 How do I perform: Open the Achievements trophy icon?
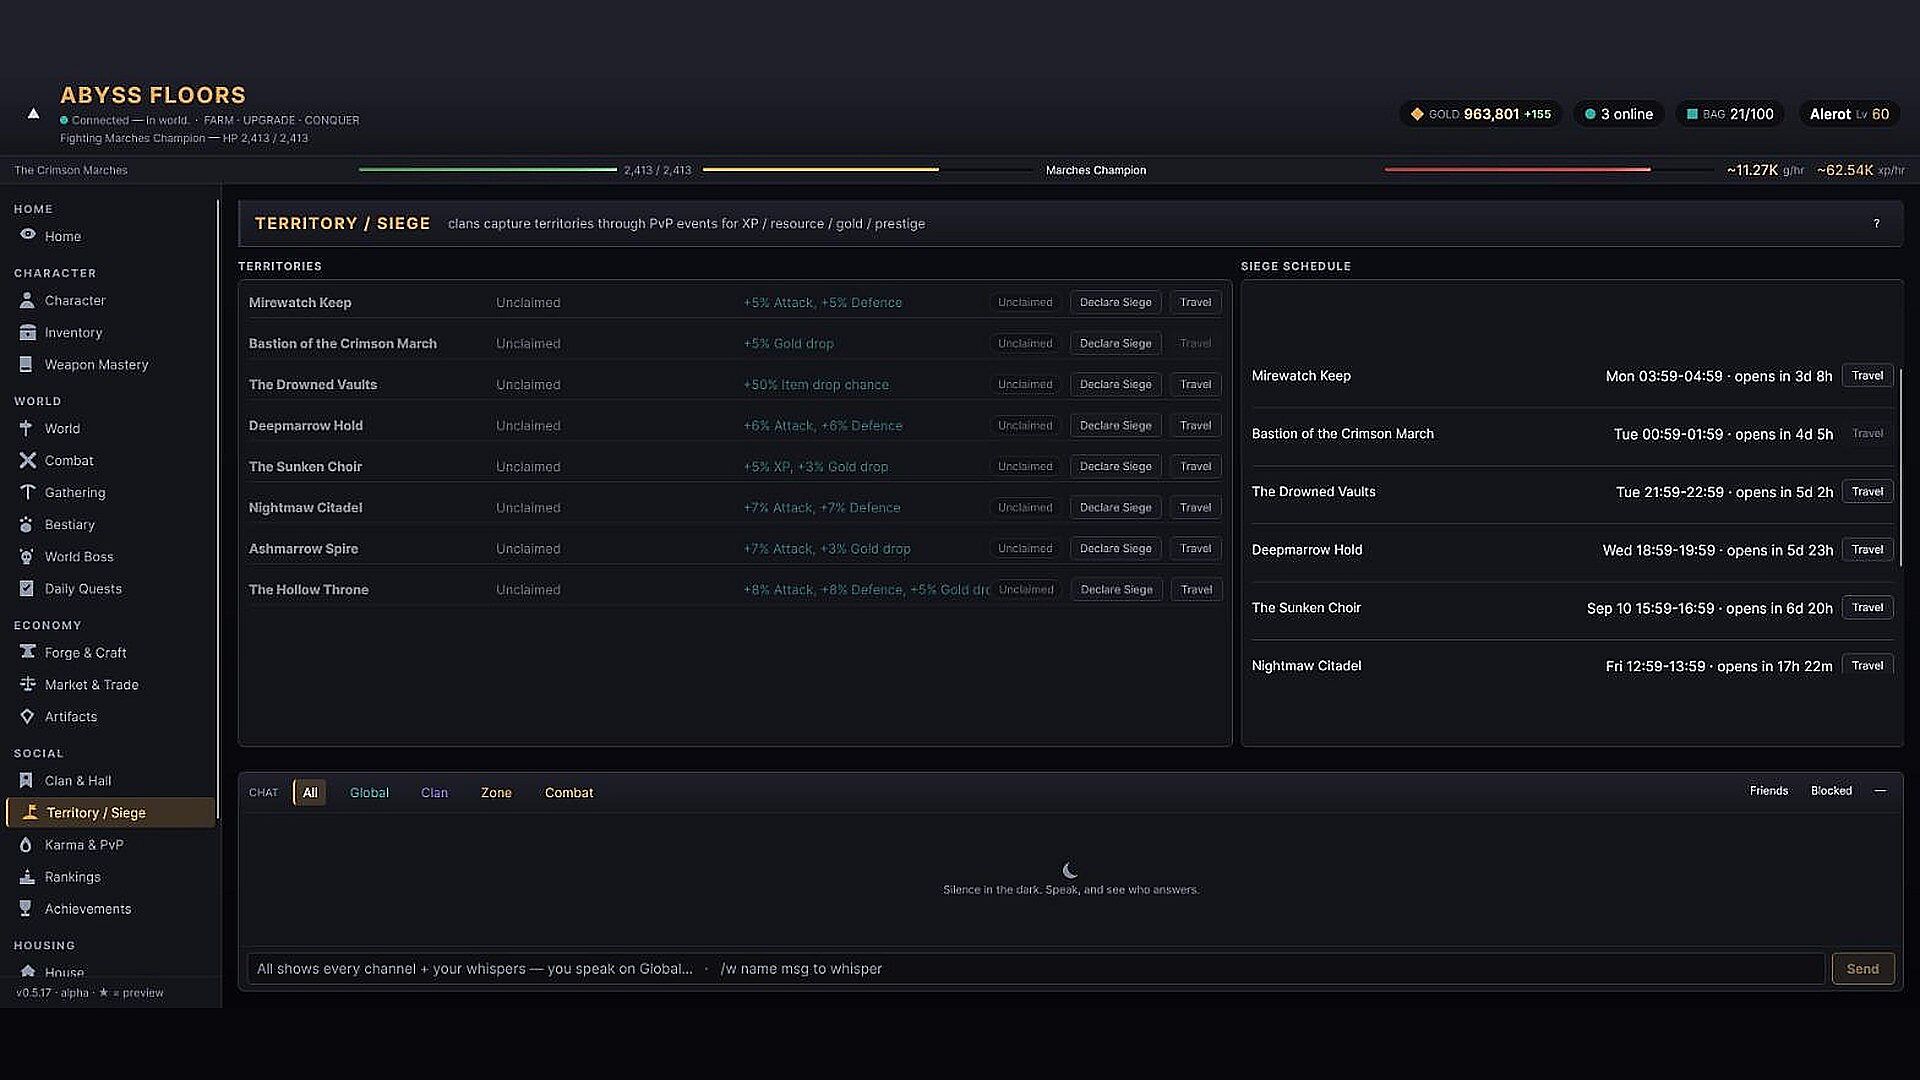(x=27, y=908)
